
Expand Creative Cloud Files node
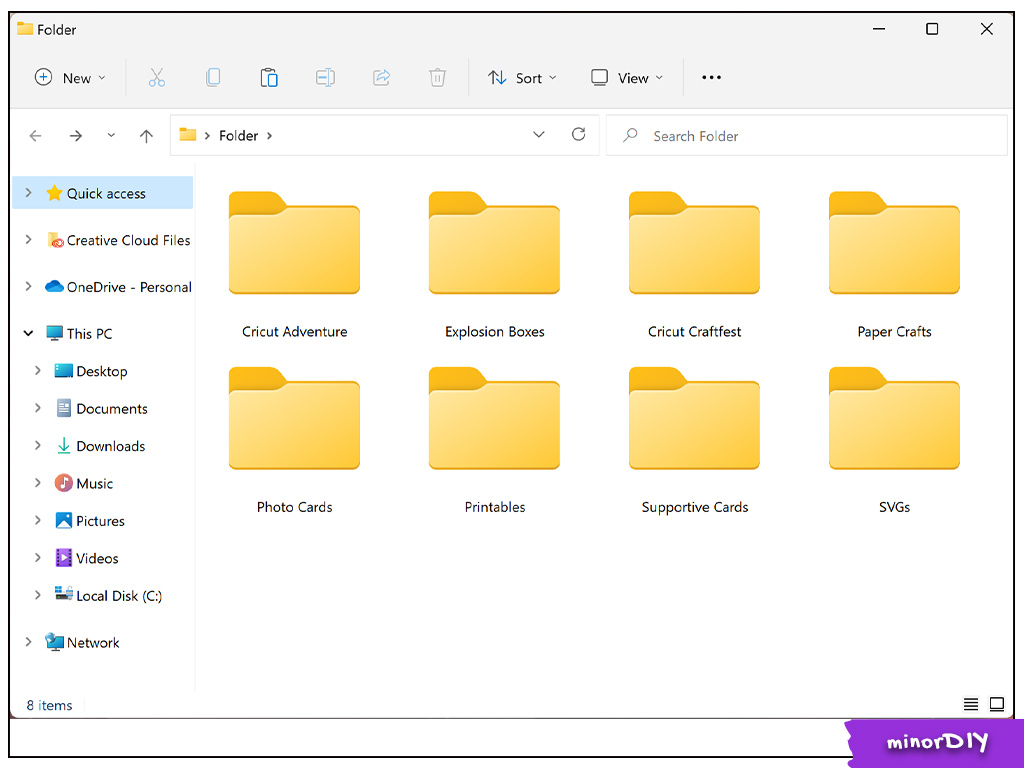[28, 240]
